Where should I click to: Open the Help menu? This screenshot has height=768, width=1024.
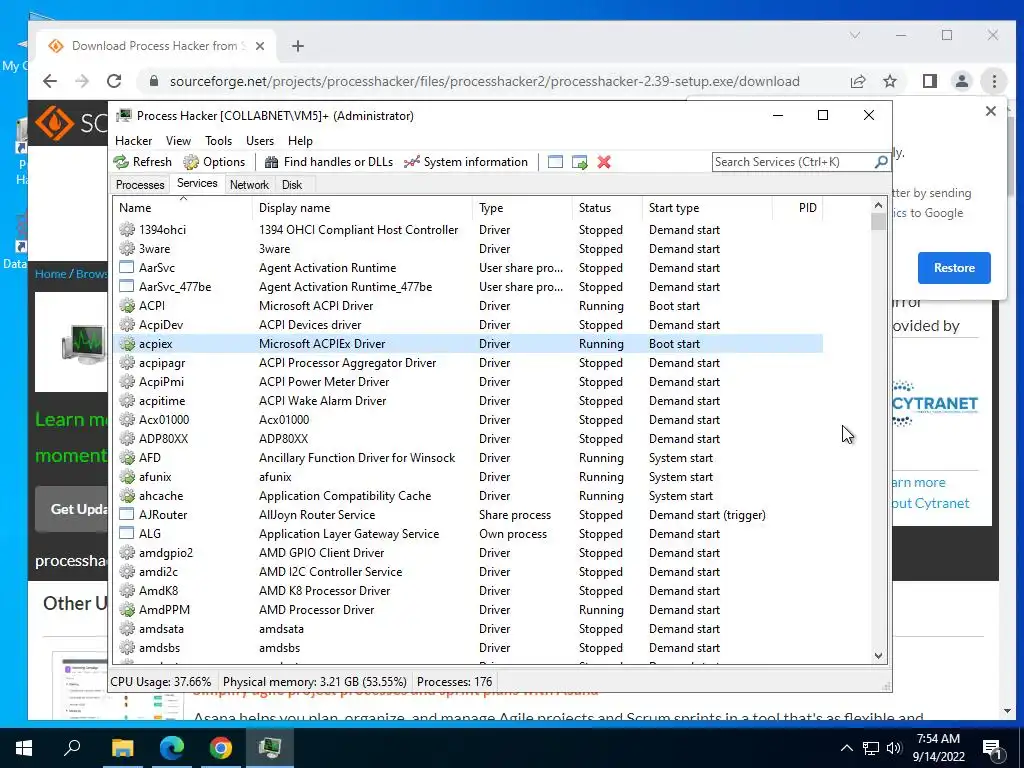point(300,141)
